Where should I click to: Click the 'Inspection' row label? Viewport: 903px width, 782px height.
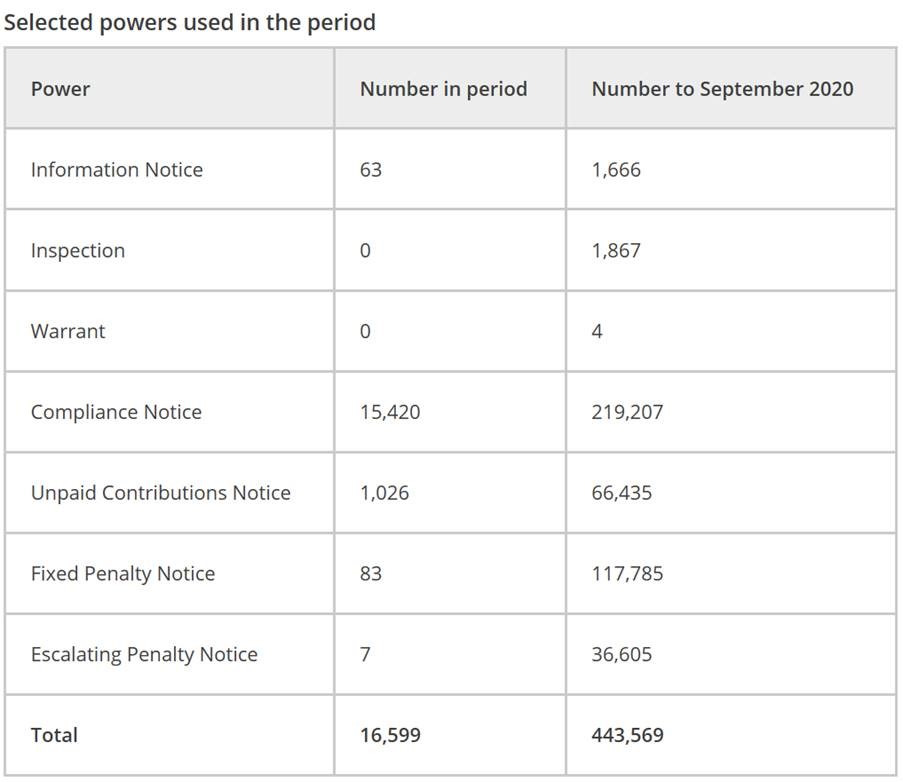[x=78, y=250]
